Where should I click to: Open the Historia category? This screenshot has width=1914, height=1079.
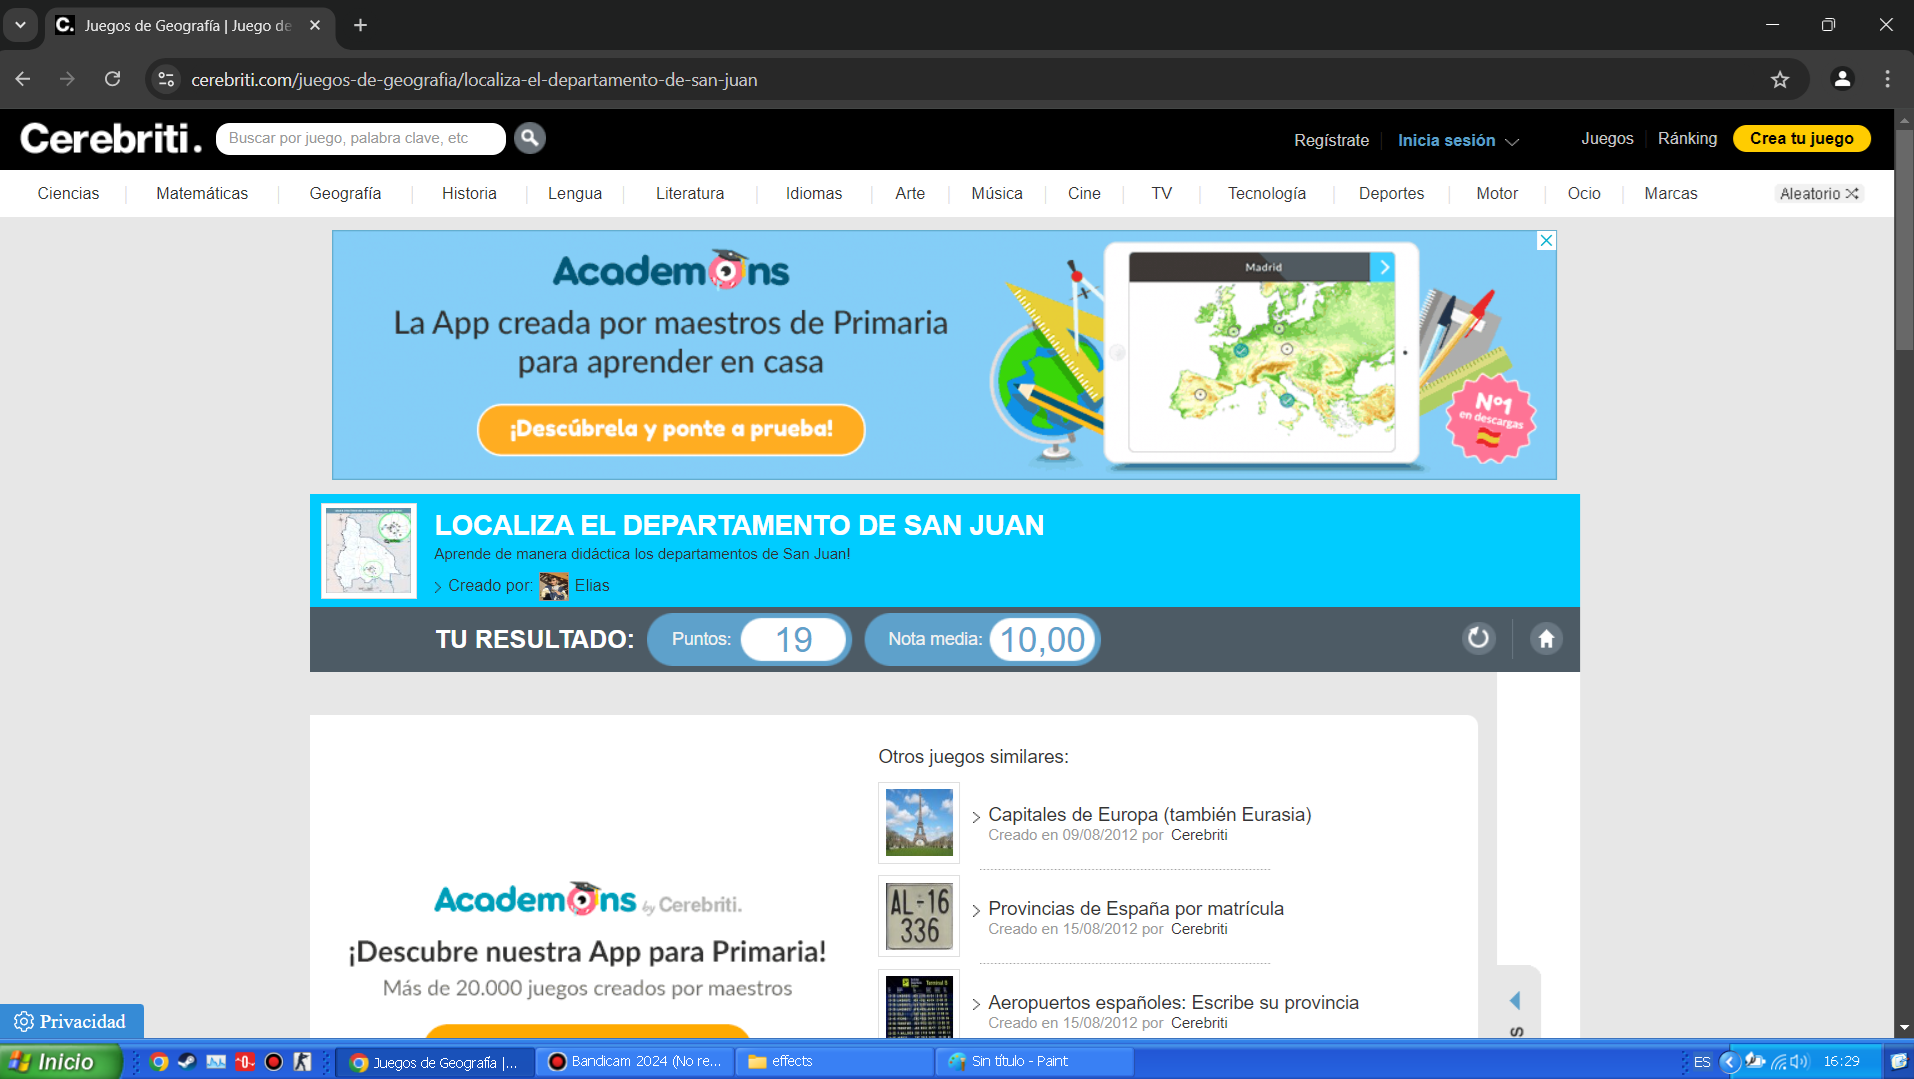pos(469,194)
